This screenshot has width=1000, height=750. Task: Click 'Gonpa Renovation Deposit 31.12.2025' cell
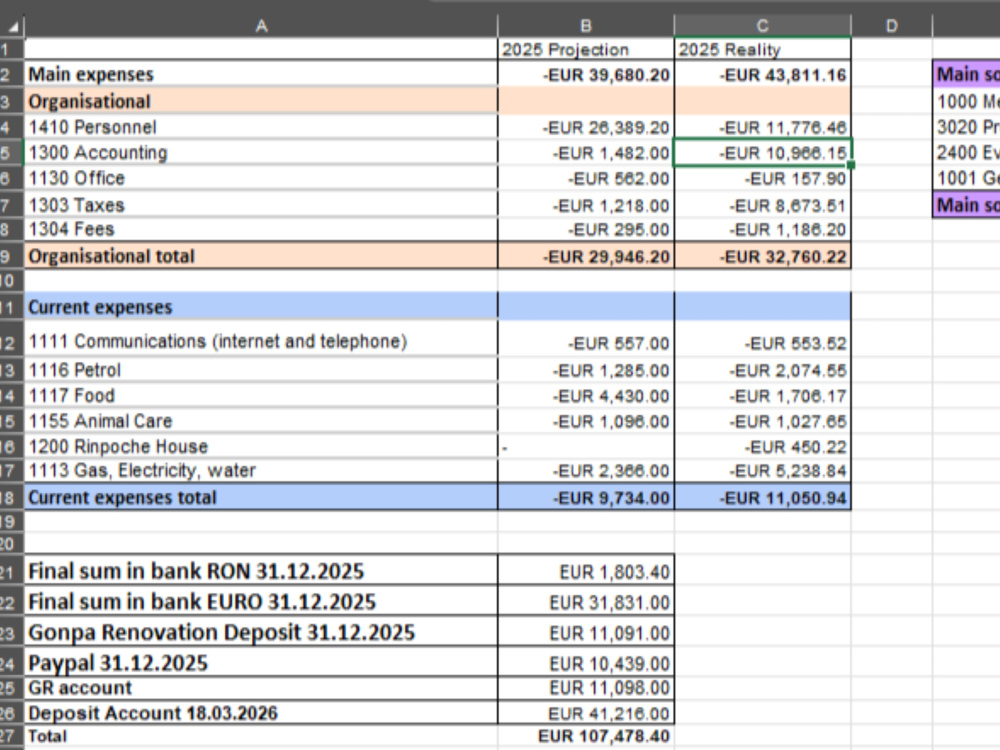tap(261, 631)
